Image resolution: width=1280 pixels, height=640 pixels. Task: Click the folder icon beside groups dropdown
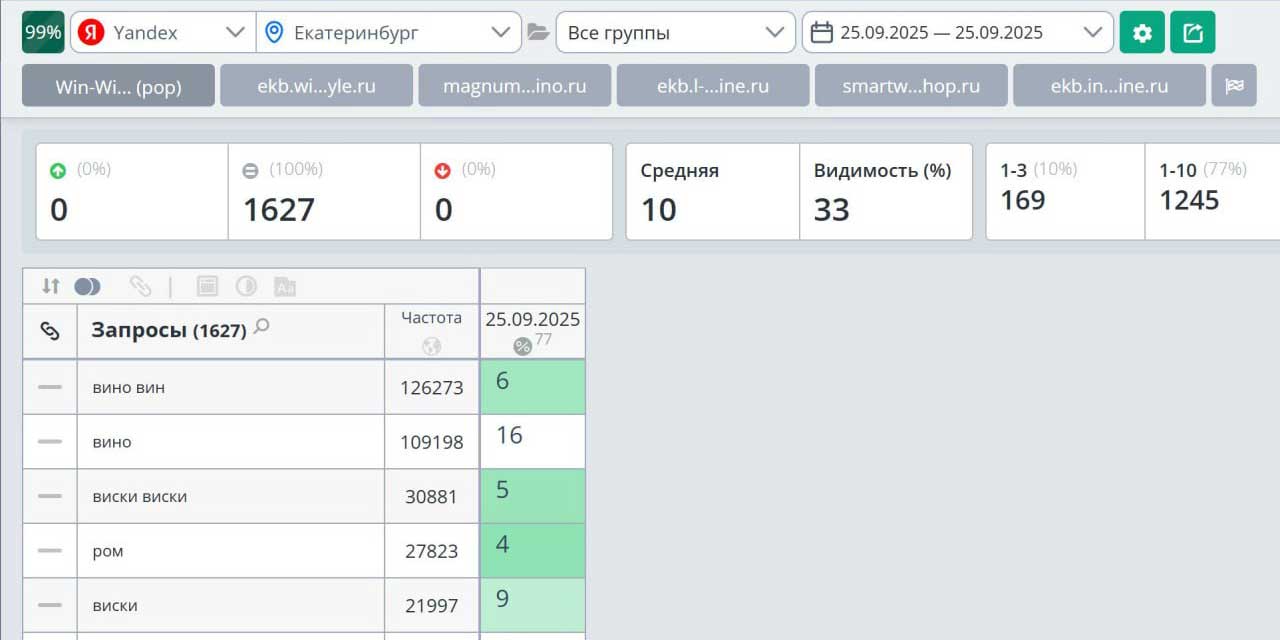click(539, 33)
